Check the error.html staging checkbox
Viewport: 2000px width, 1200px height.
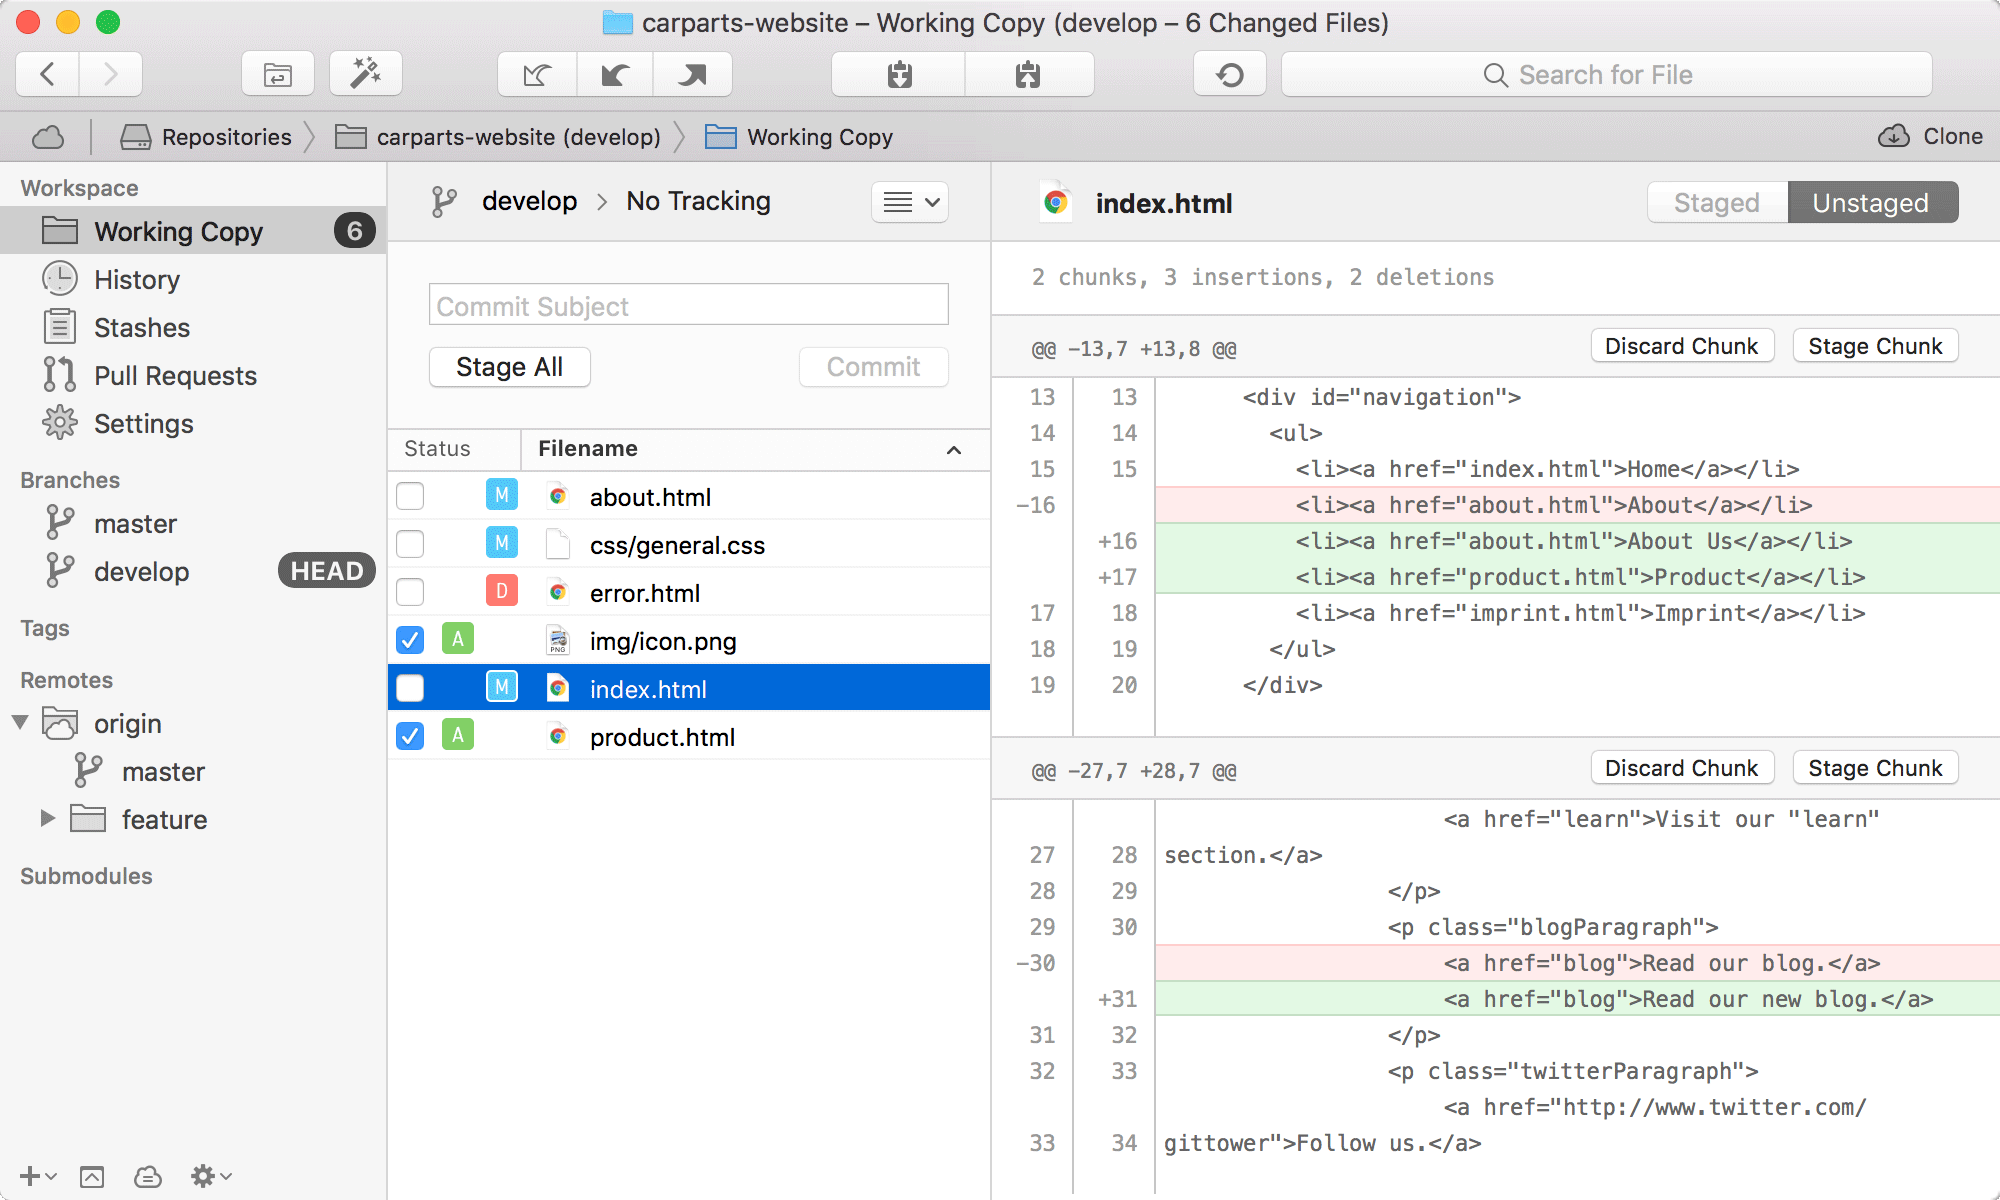click(410, 592)
